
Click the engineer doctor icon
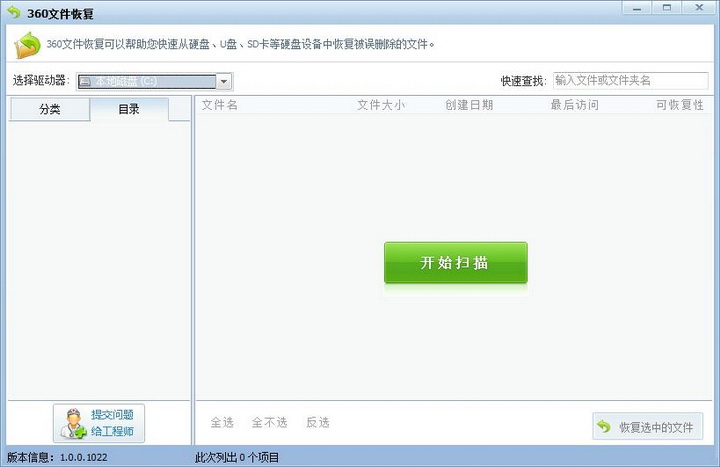73,424
